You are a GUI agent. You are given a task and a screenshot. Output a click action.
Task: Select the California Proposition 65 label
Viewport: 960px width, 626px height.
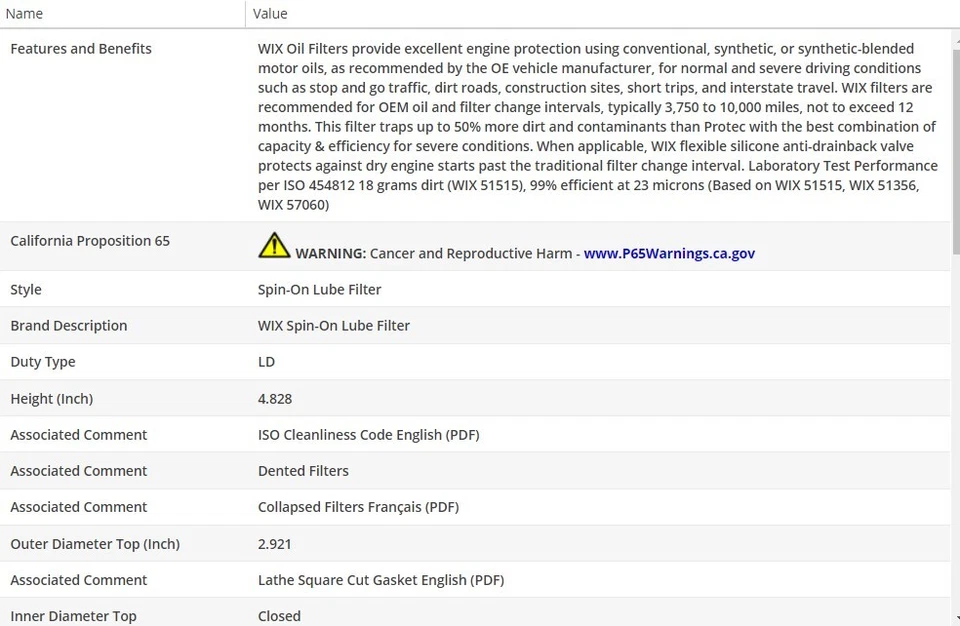pos(90,241)
